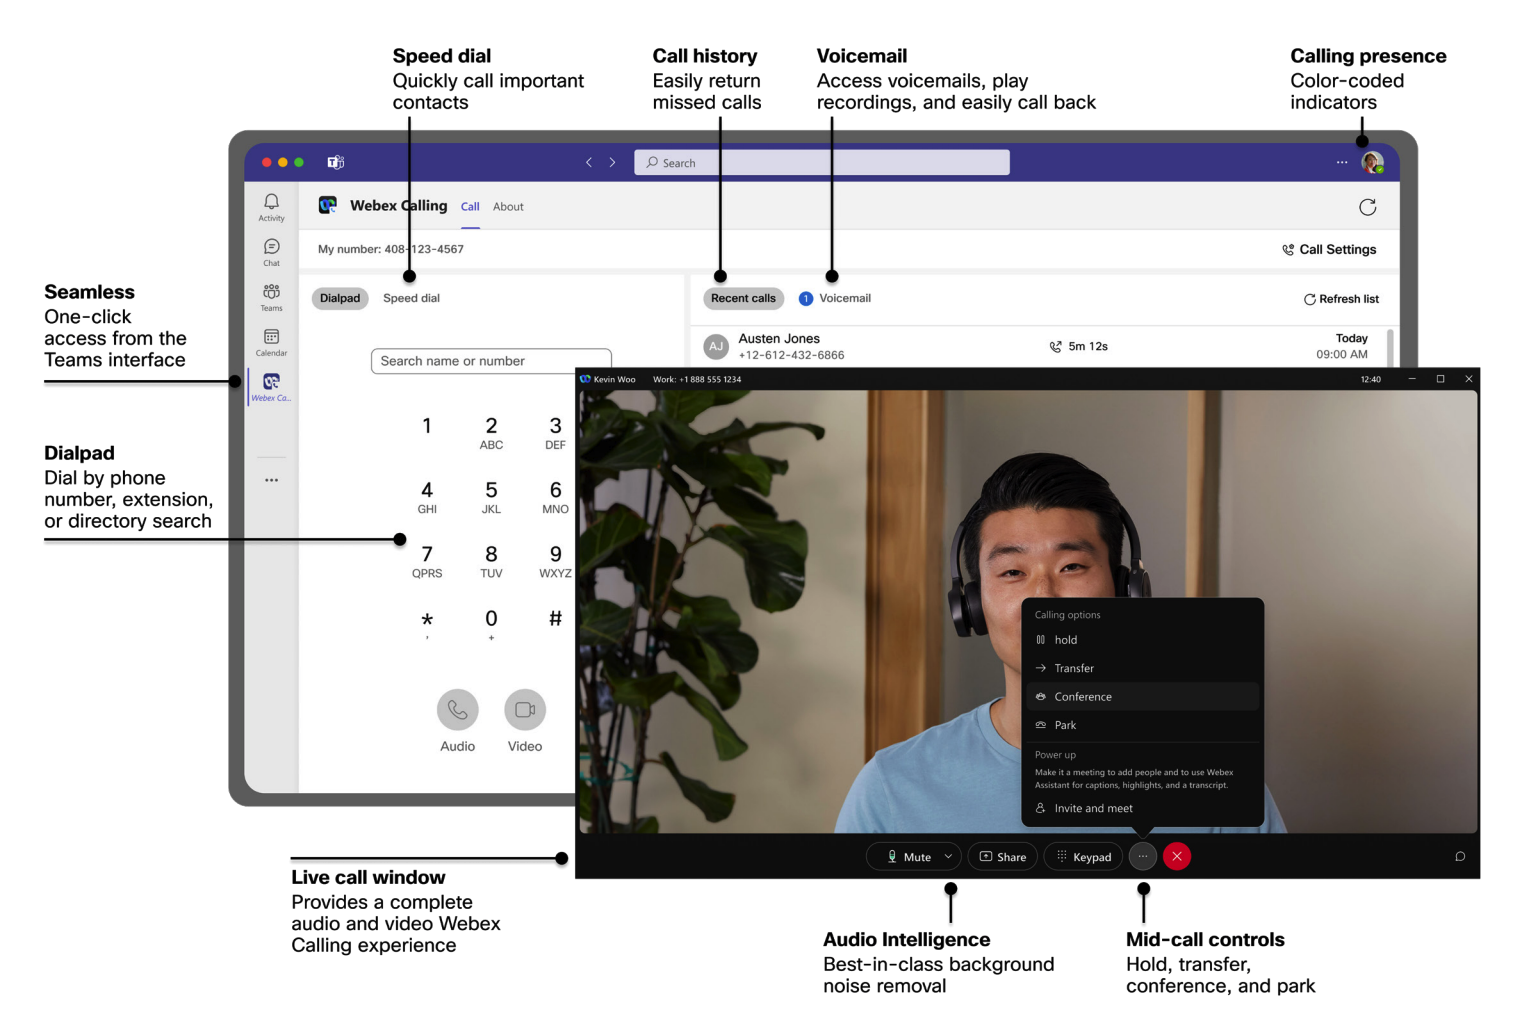Screen dimensions: 1532x1030
Task: Select the Speed dial view
Action: point(410,298)
